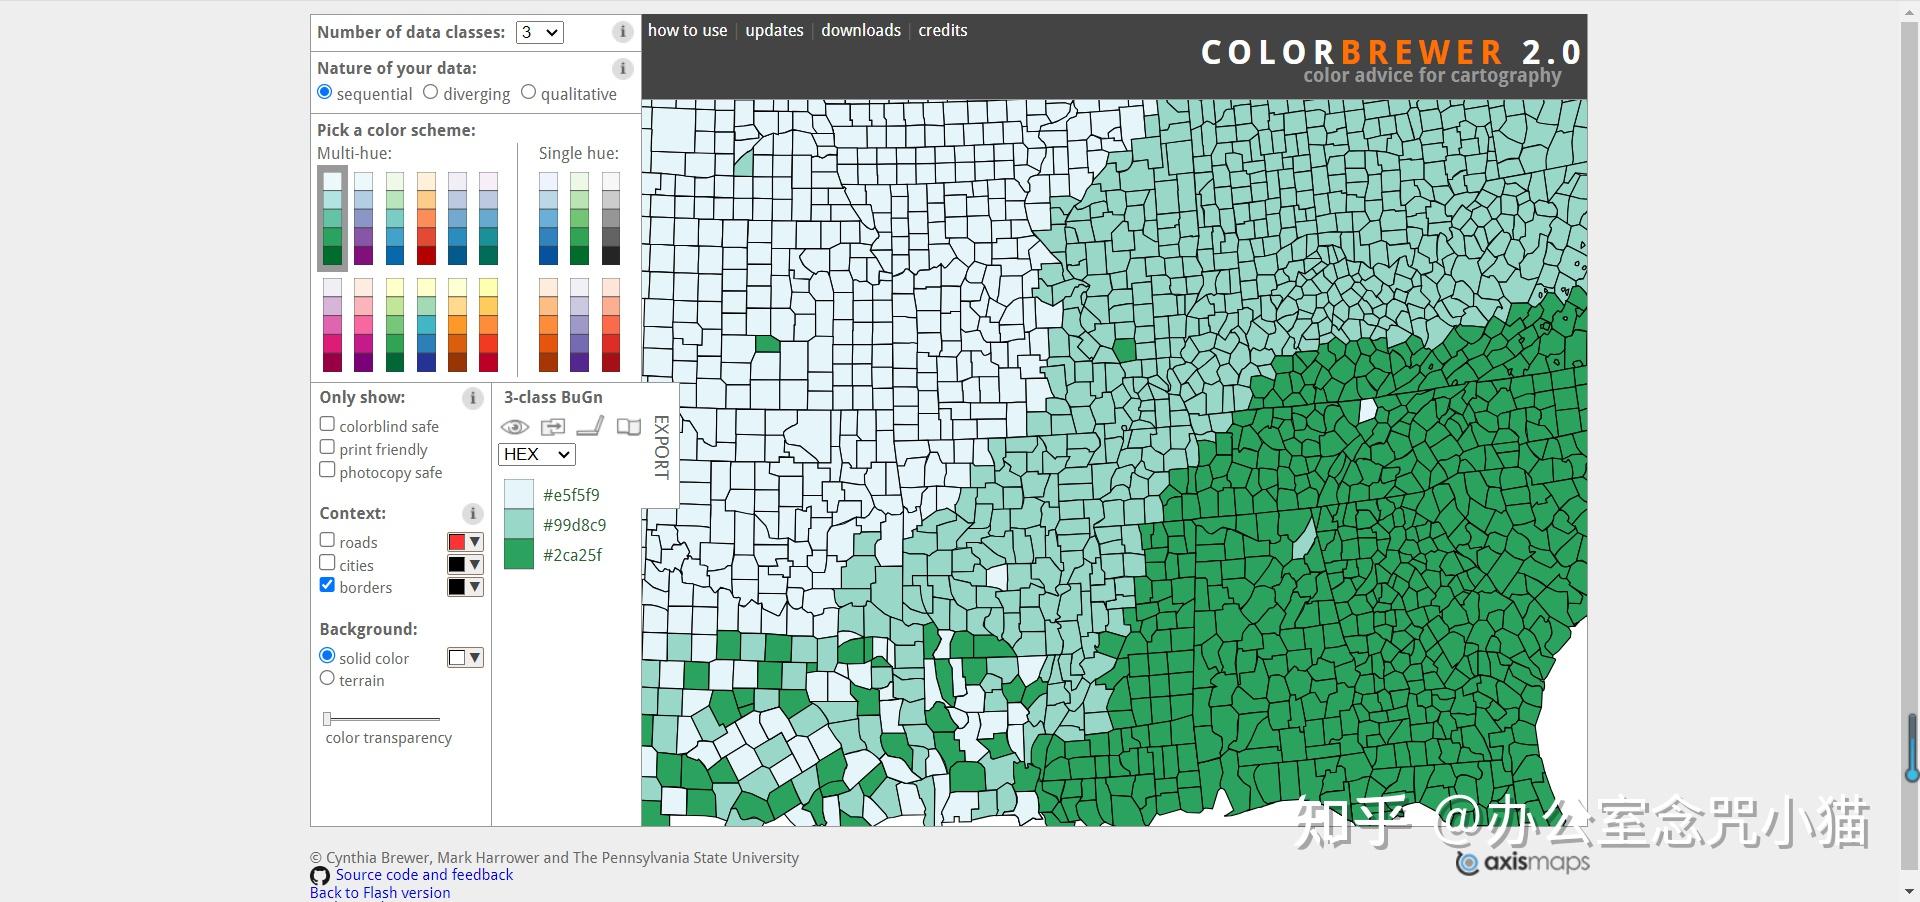Select the single-hue blue color scheme

548,218
